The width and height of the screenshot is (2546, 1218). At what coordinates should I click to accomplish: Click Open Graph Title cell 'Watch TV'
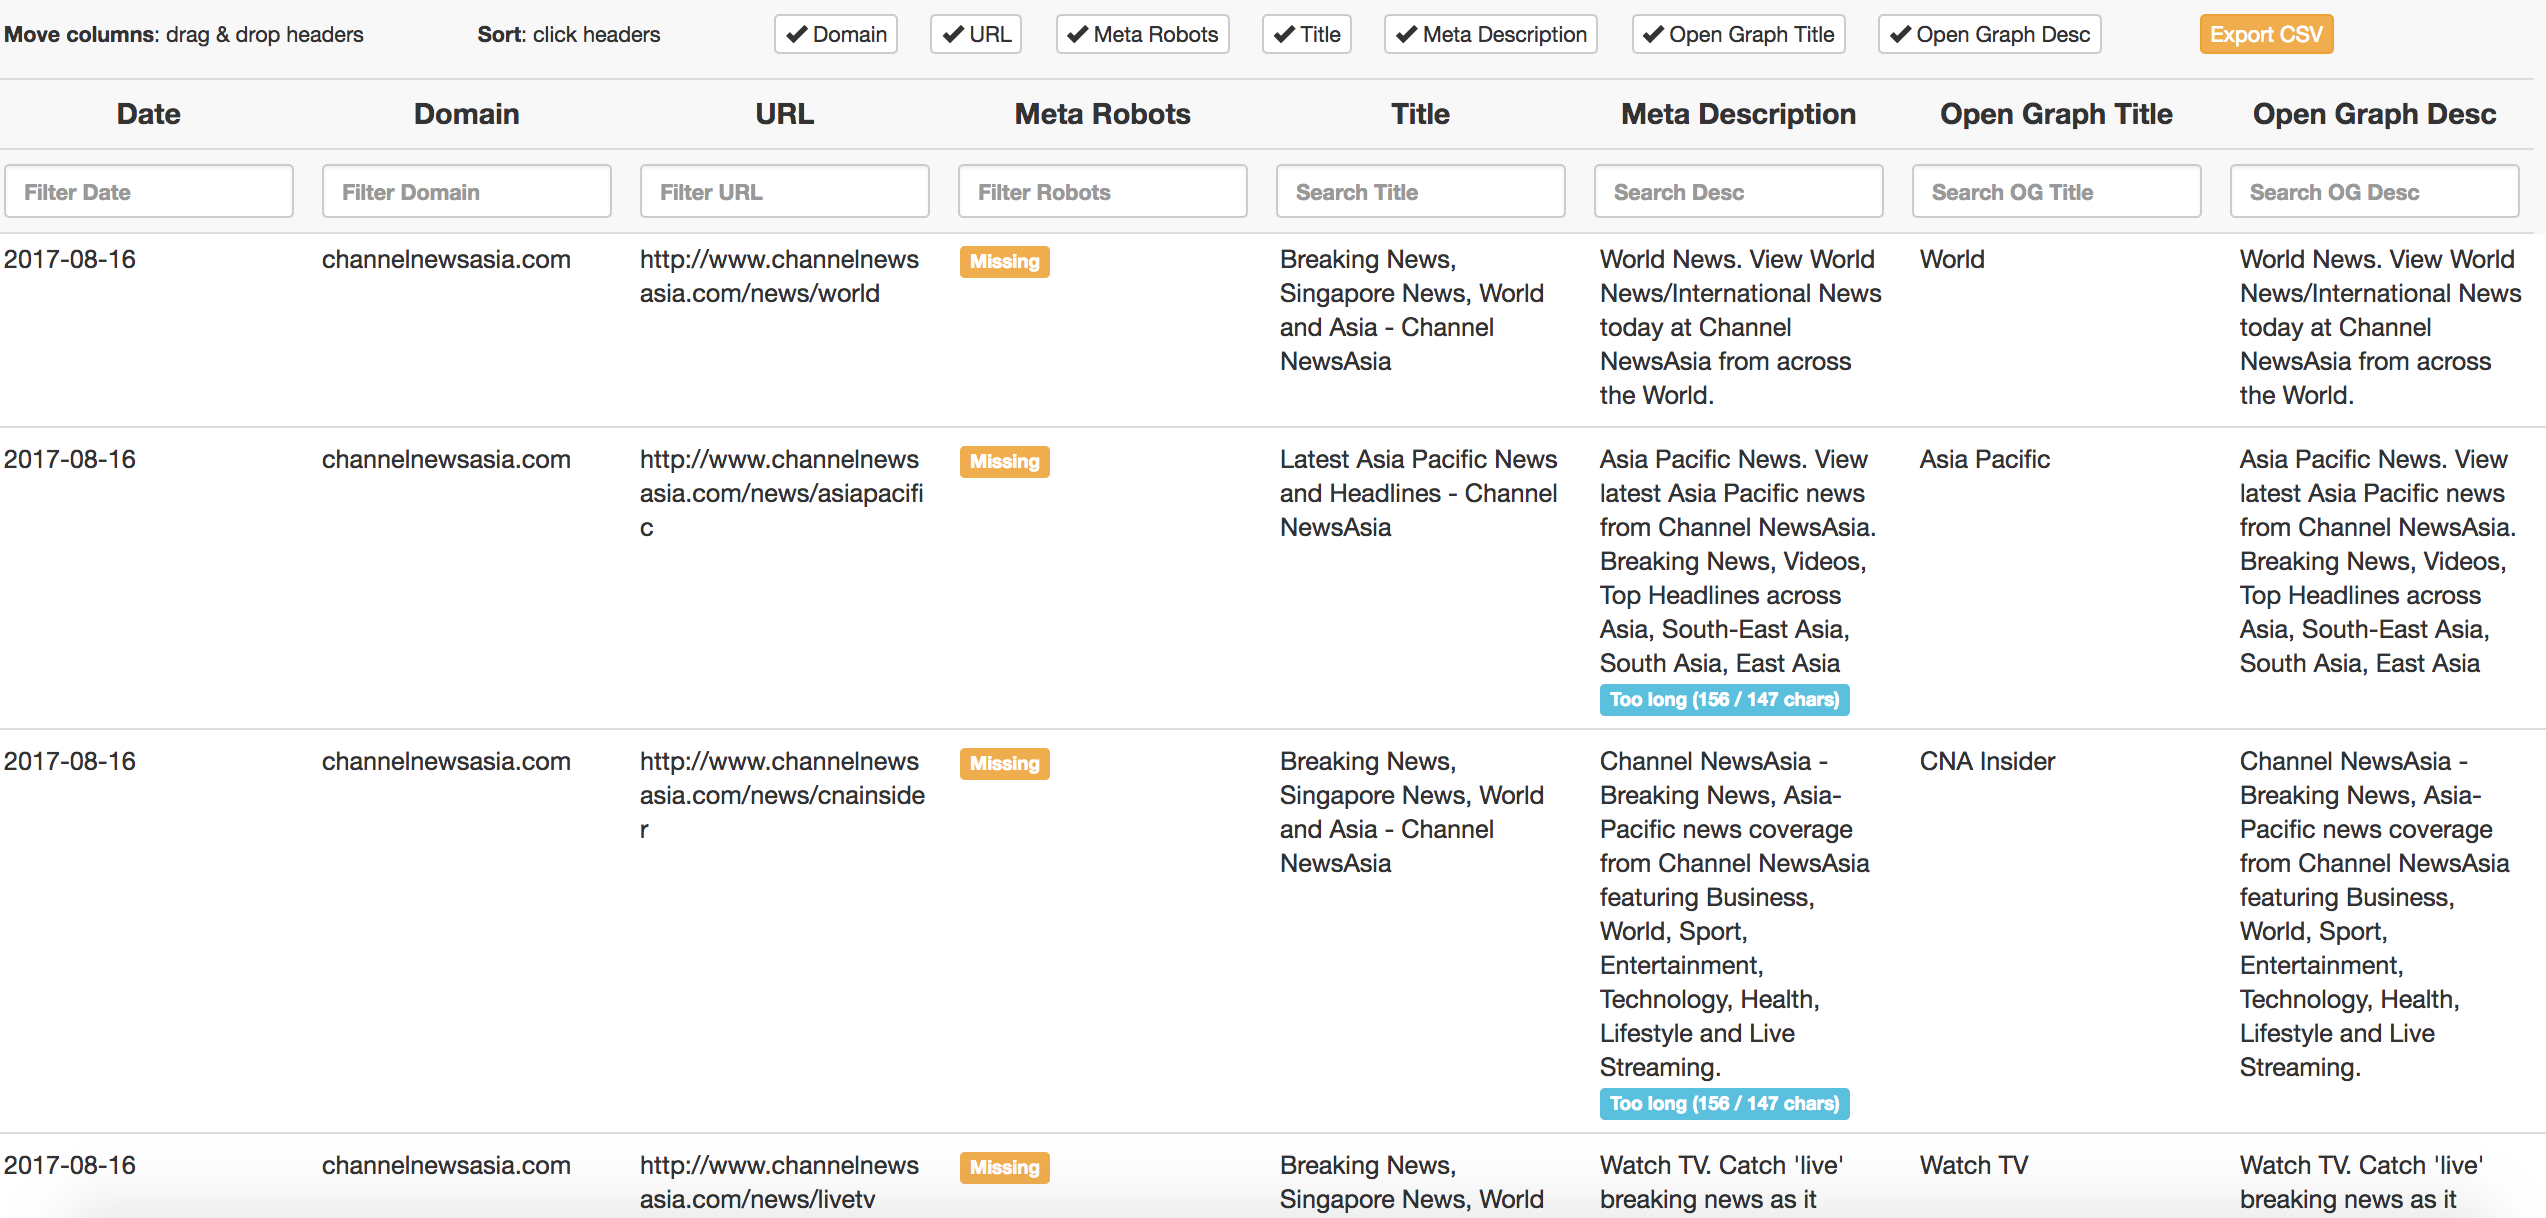(1974, 1166)
